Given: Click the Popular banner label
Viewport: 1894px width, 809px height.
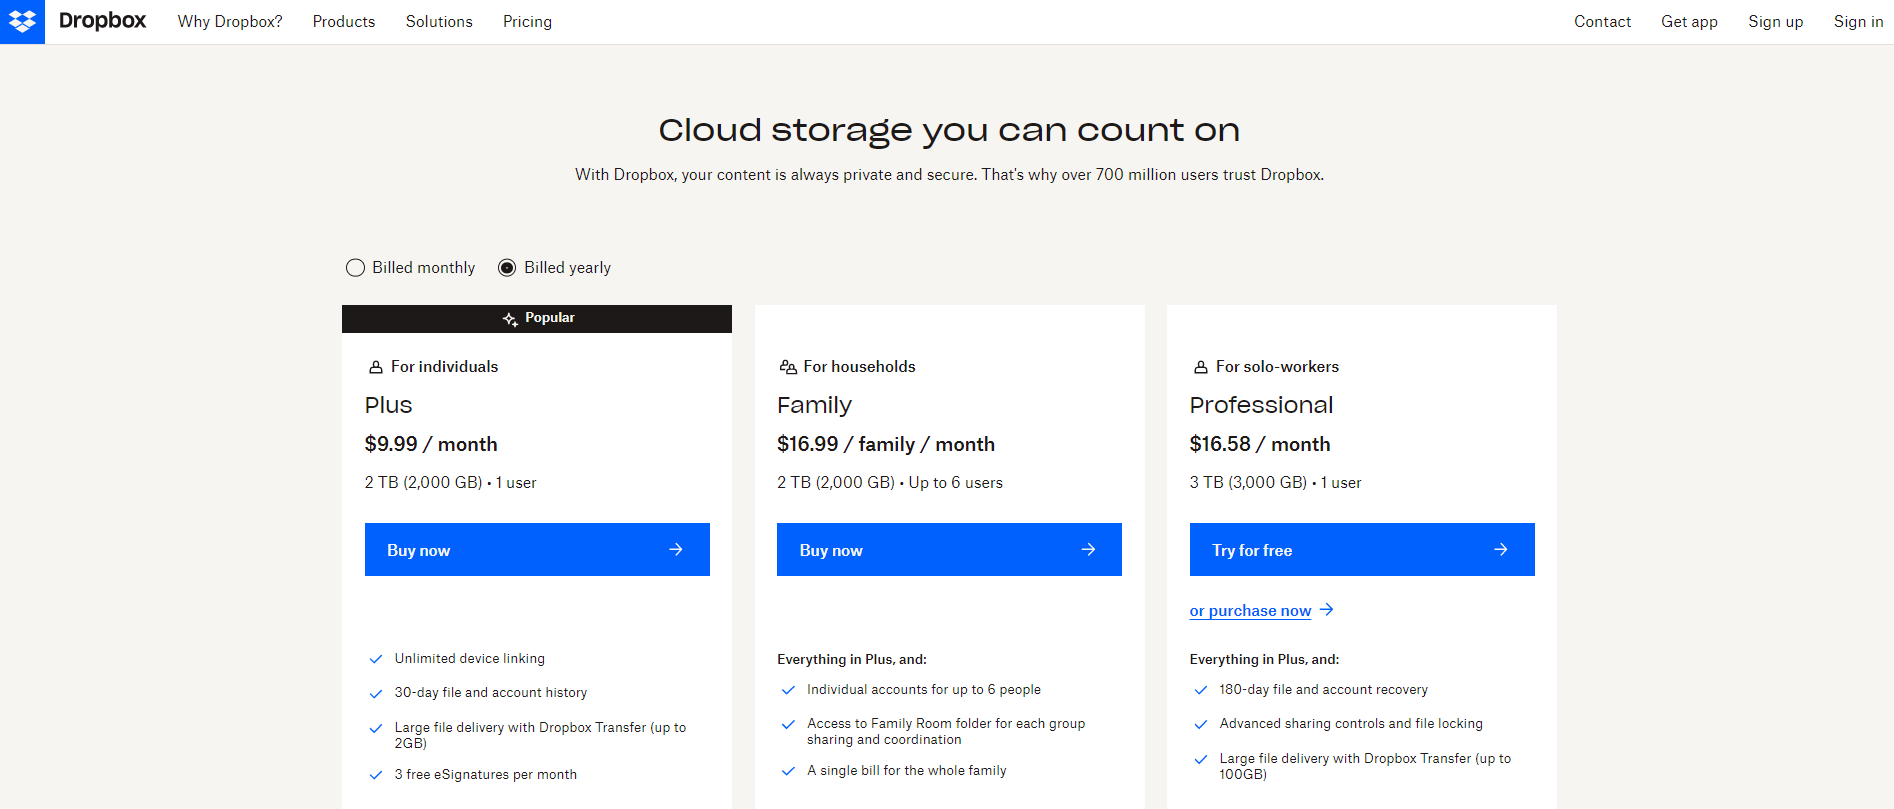Looking at the screenshot, I should coord(549,318).
